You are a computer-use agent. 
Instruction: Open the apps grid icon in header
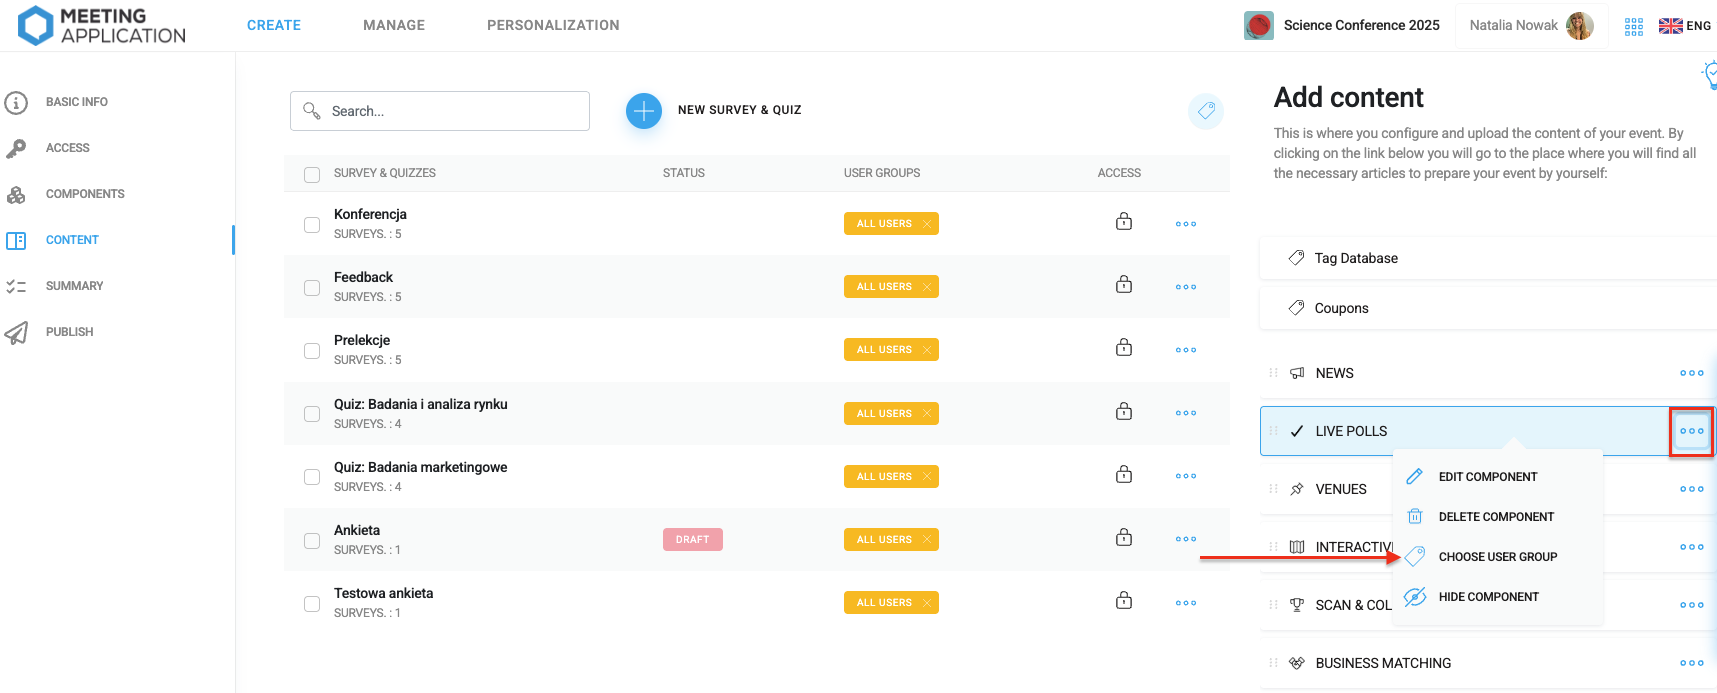coord(1634,26)
